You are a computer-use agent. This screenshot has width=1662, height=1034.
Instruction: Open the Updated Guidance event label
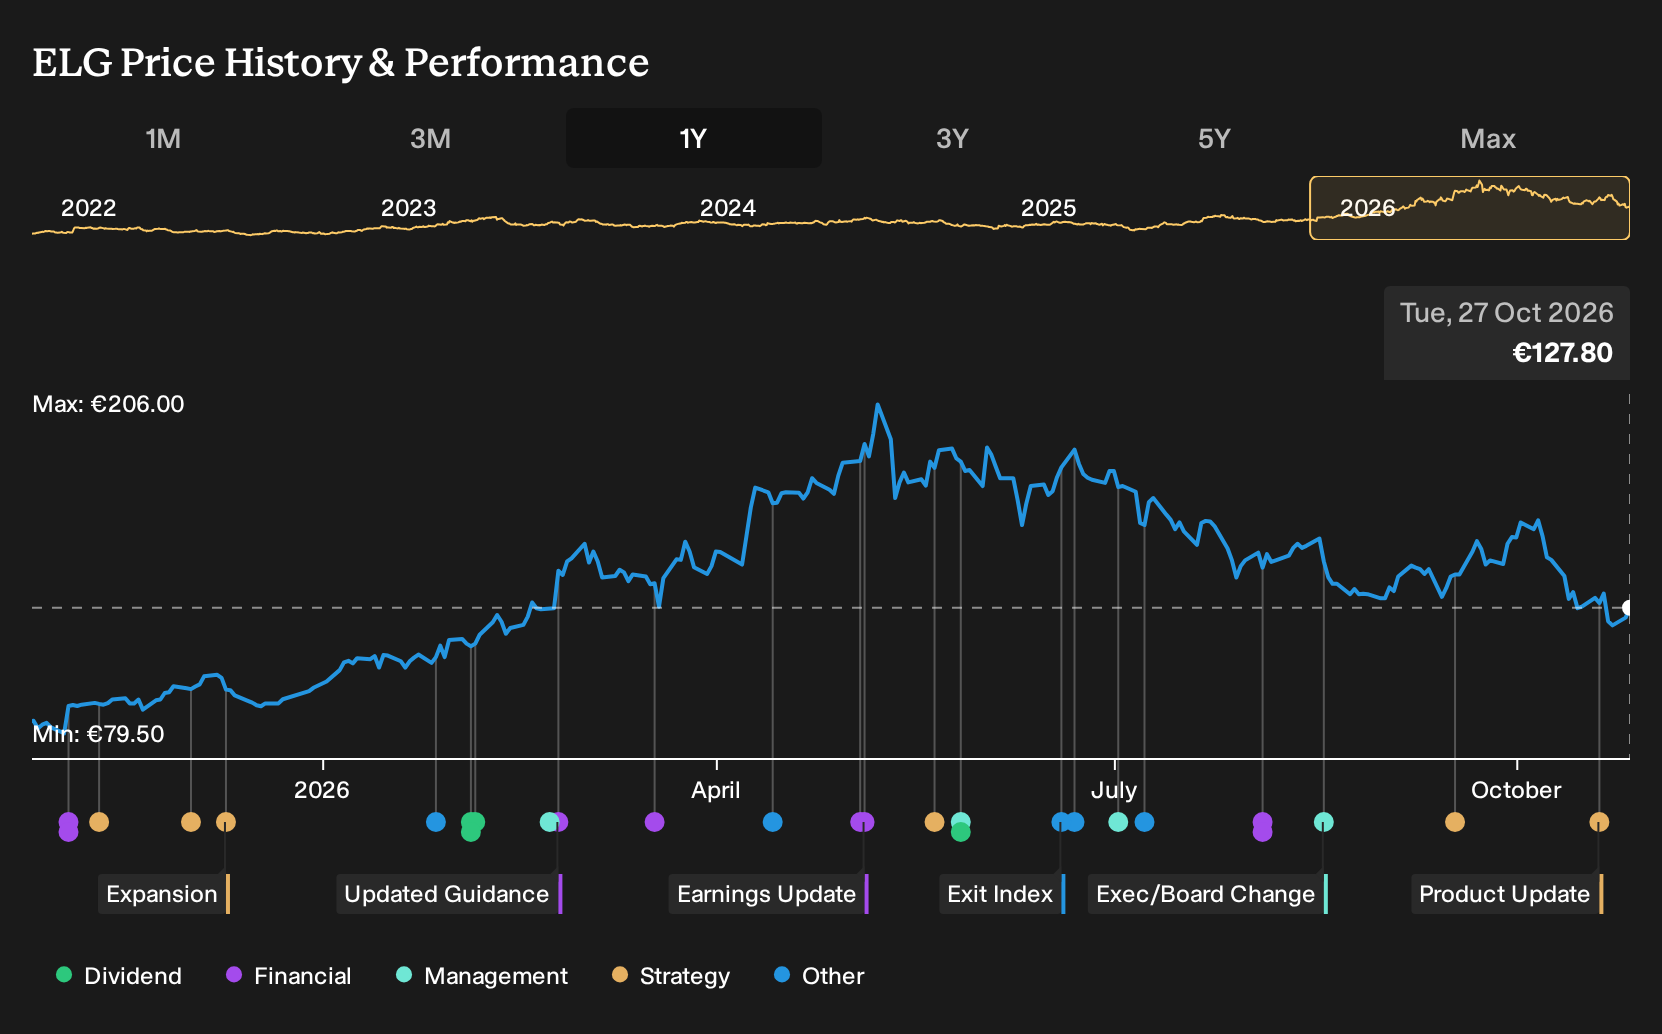point(449,894)
